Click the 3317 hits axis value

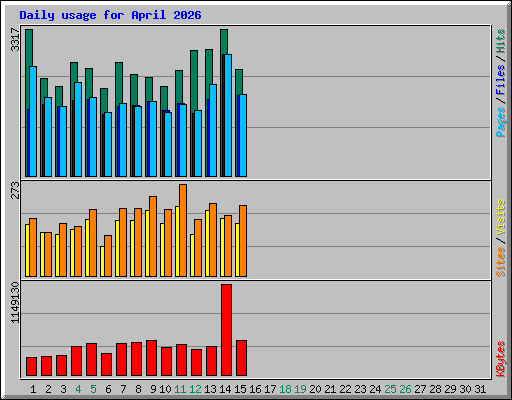(x=15, y=40)
